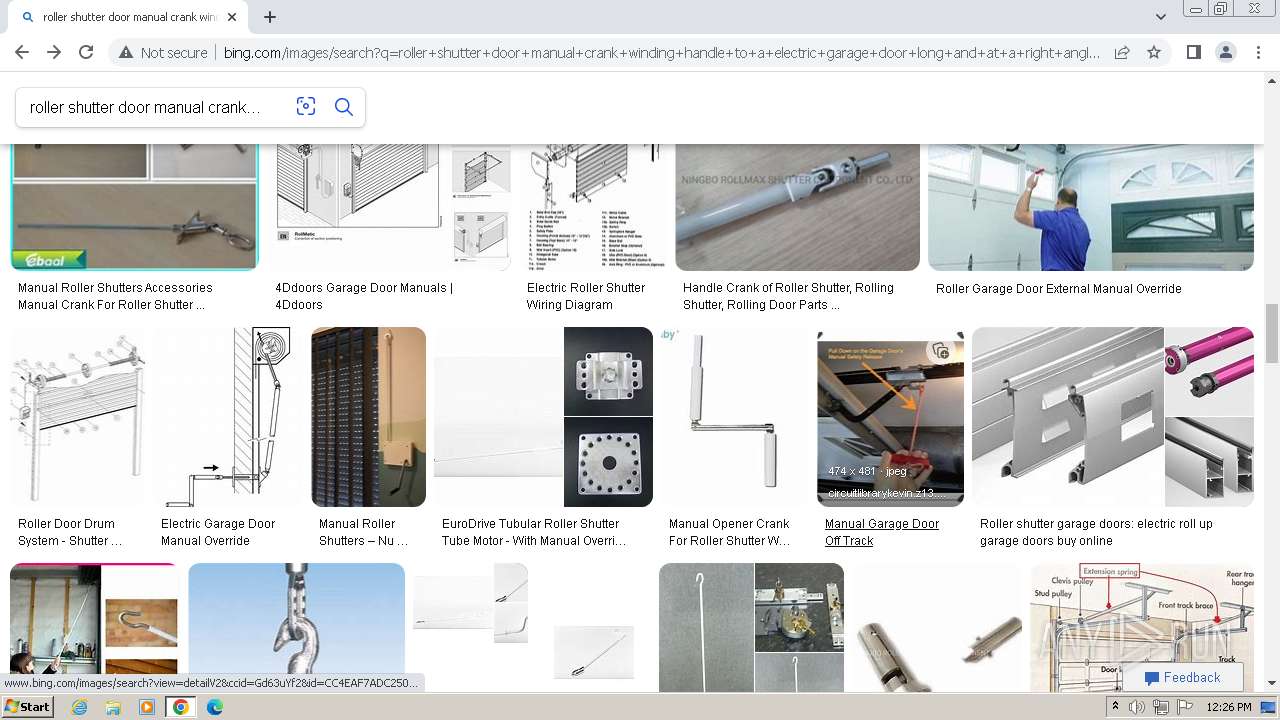Image resolution: width=1280 pixels, height=720 pixels.
Task: Open the Chrome profile menu
Action: pos(1226,52)
